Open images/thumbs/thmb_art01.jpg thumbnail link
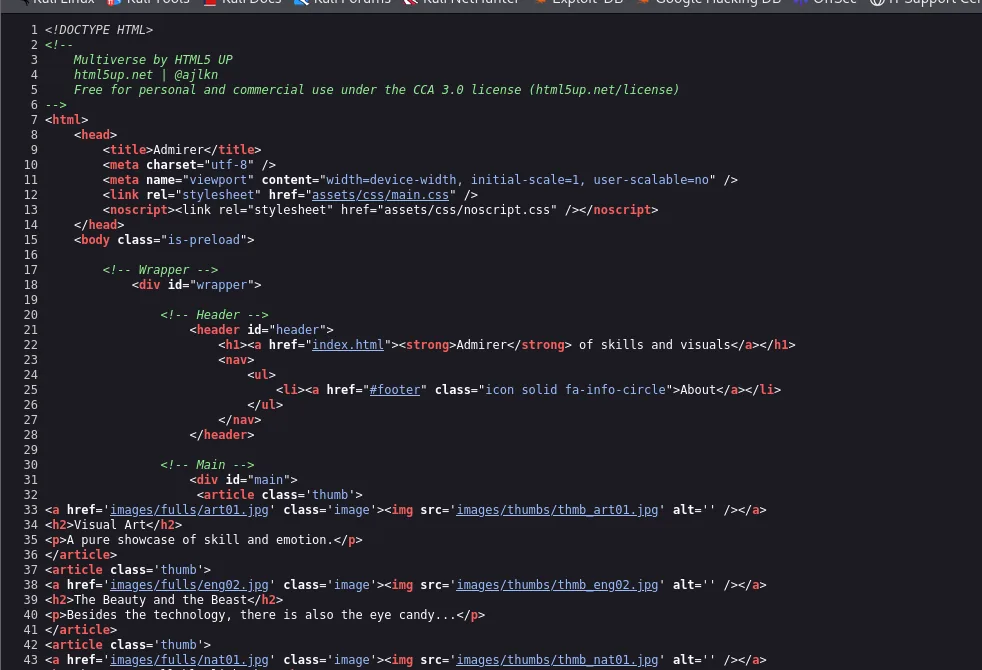 pos(557,510)
